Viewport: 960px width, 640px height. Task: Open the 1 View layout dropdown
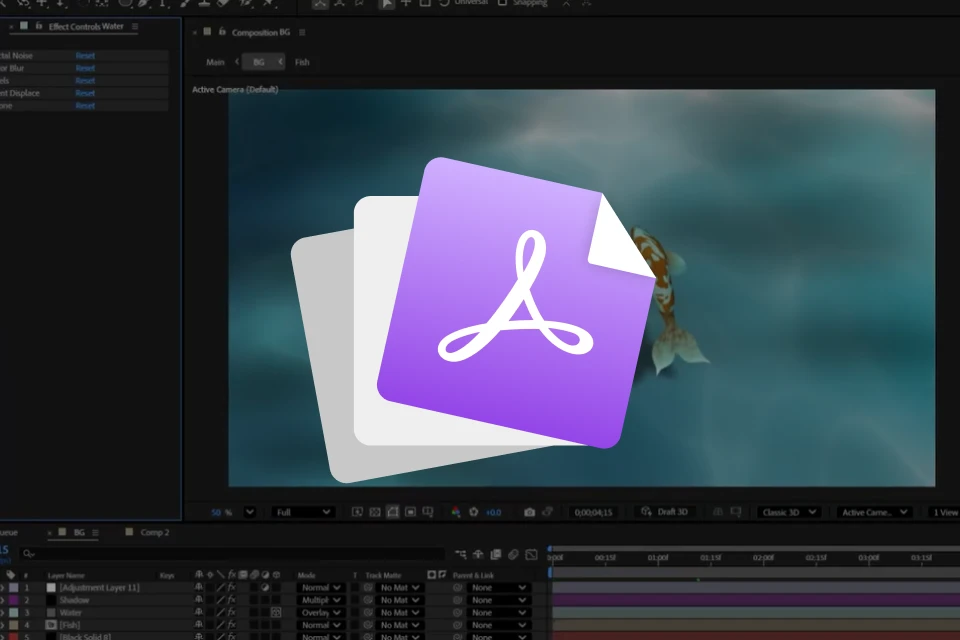pos(945,512)
